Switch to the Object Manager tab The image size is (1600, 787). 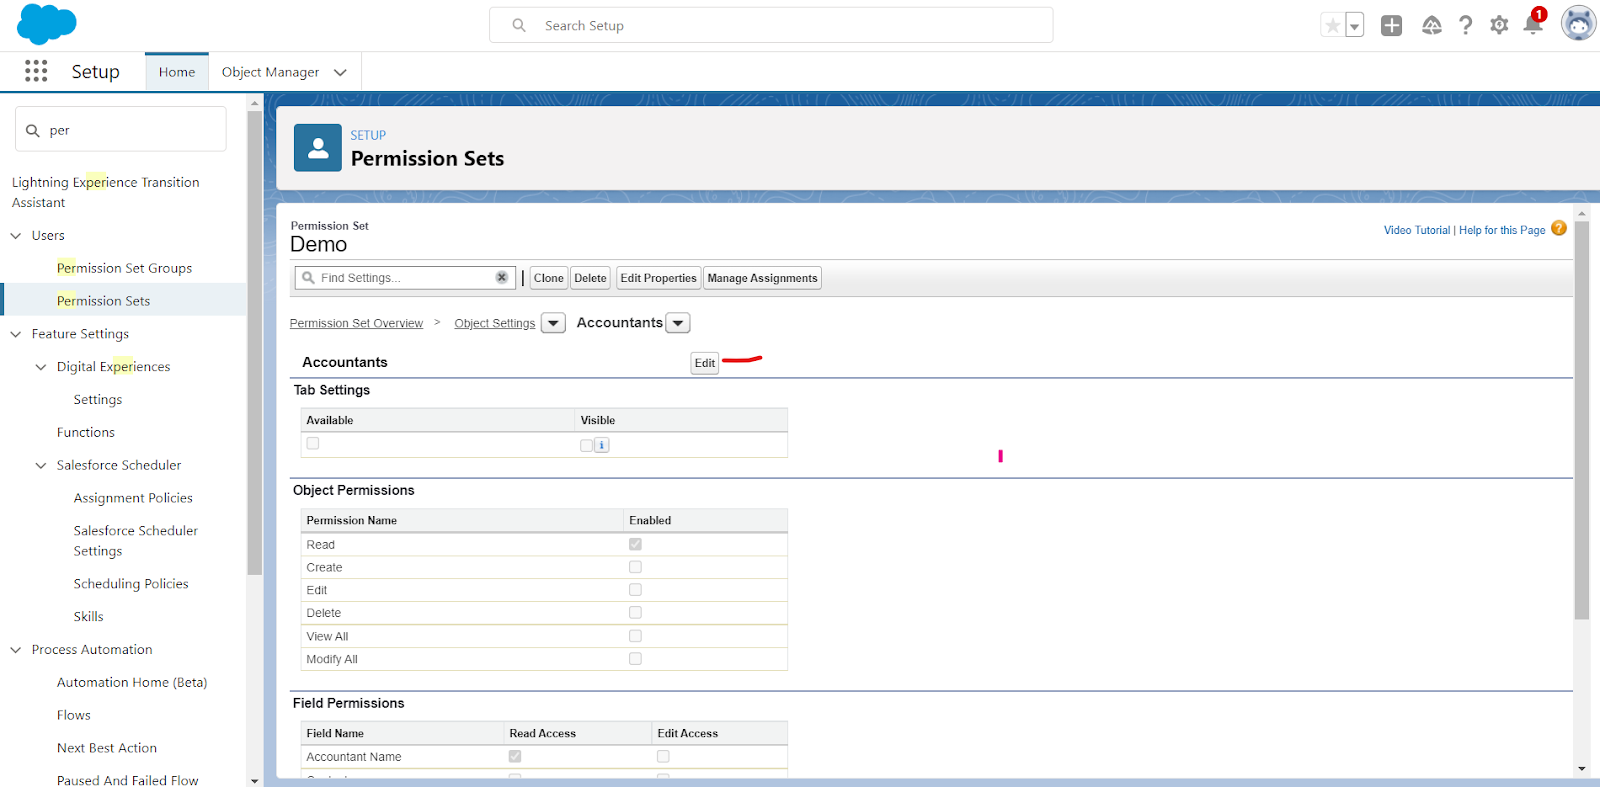270,72
